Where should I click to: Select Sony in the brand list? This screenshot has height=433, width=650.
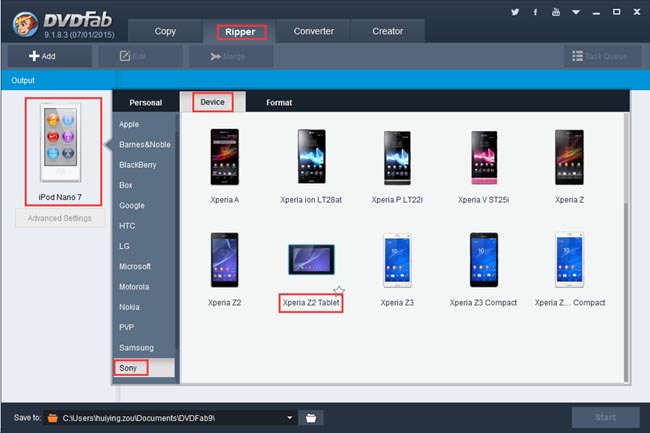(144, 368)
